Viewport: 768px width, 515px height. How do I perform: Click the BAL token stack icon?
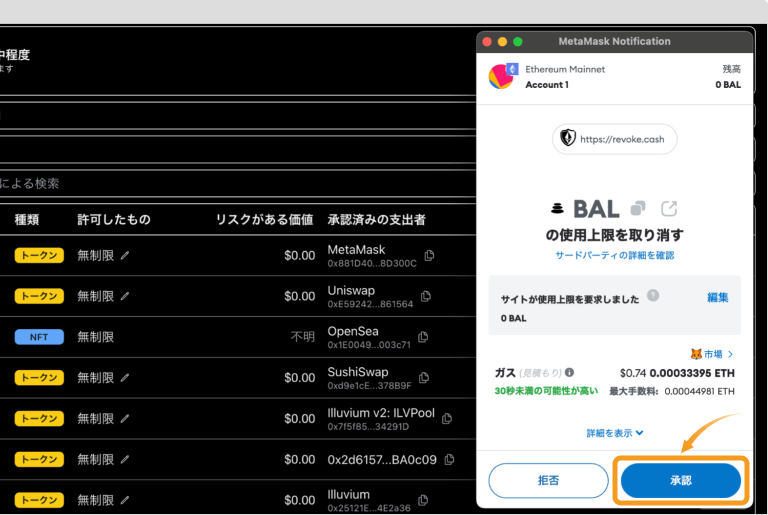[x=557, y=209]
